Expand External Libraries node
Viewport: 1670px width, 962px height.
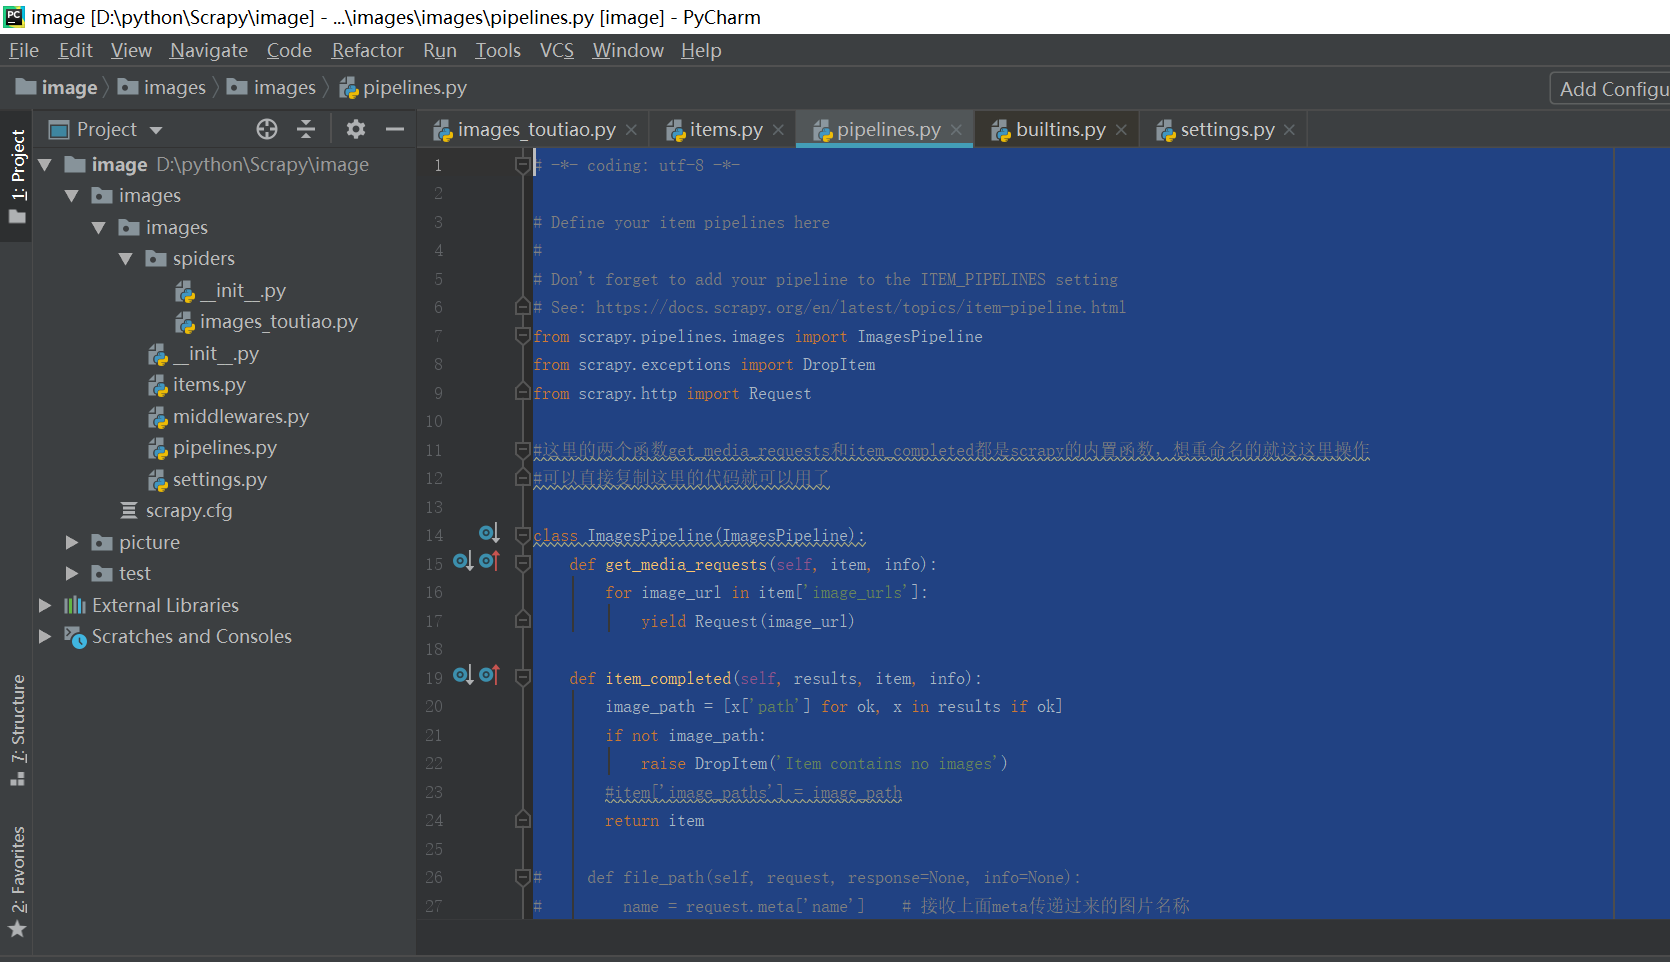click(45, 605)
